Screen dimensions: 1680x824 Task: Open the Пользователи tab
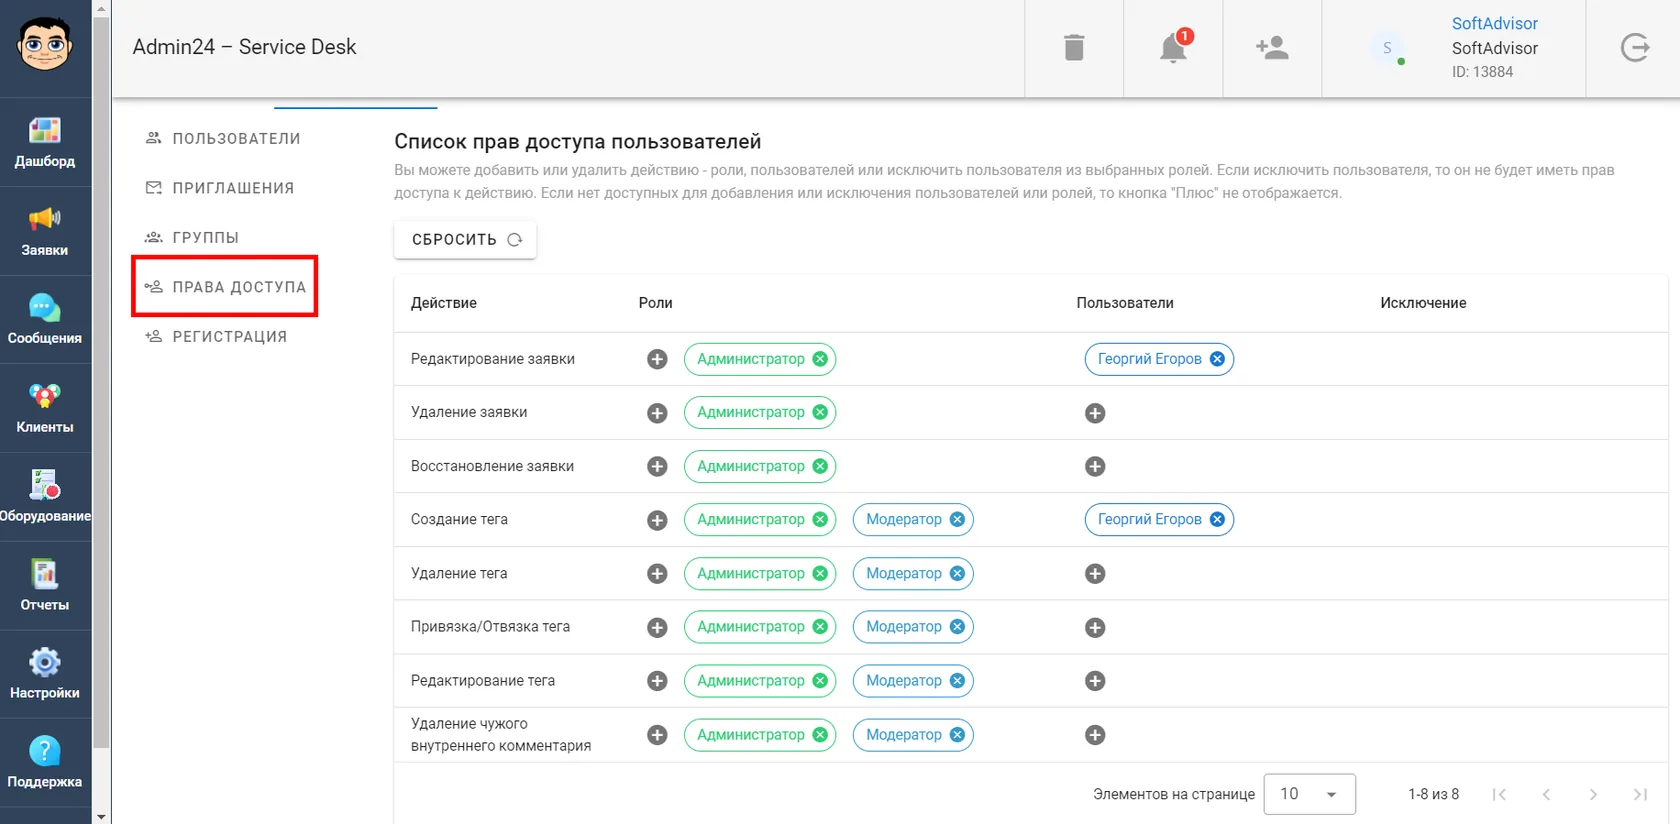coord(224,138)
